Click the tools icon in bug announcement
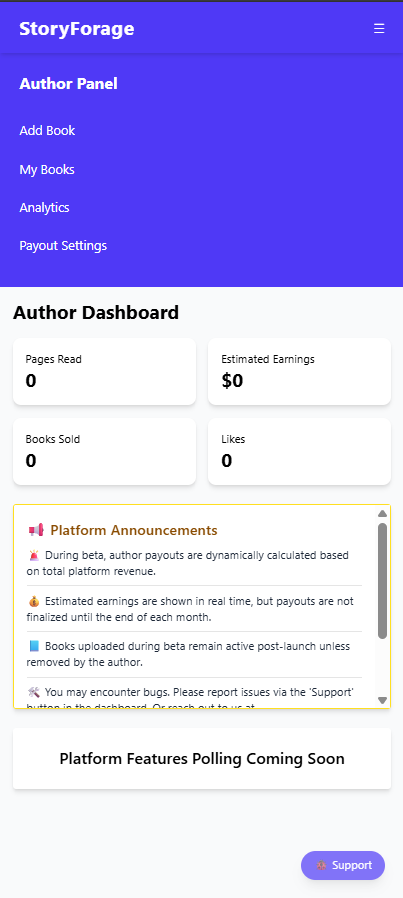This screenshot has width=403, height=898. [33, 692]
